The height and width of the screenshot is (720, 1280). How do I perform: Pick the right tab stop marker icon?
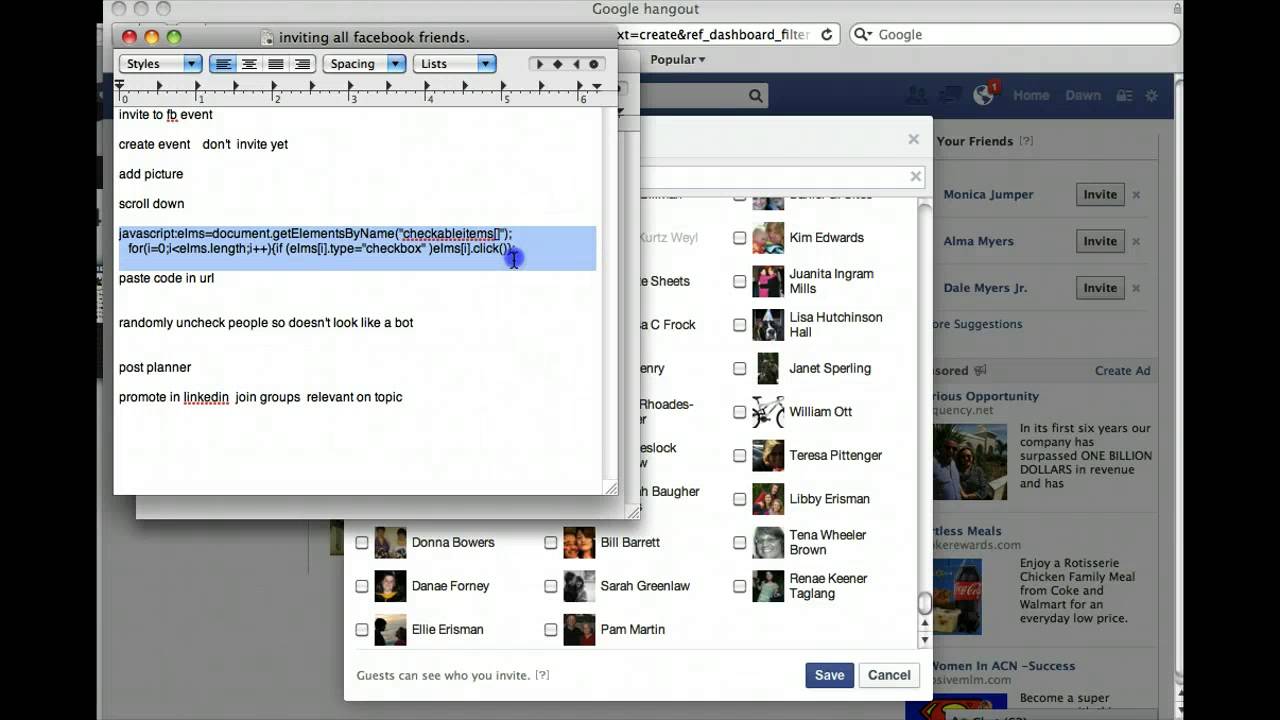point(576,64)
